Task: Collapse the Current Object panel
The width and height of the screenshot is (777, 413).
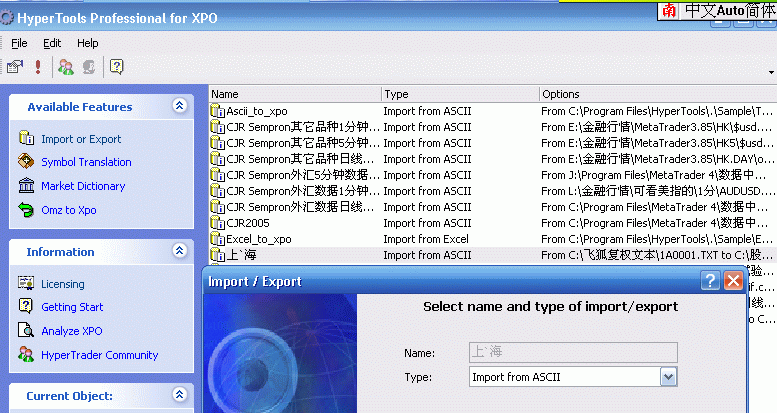Action: click(x=179, y=394)
